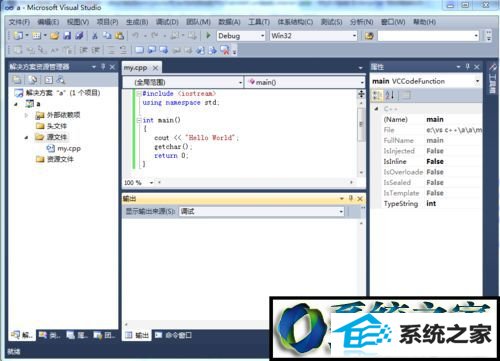This screenshot has width=500, height=361.
Task: Save my.cpp using the floppy disk icon
Action: click(x=67, y=36)
